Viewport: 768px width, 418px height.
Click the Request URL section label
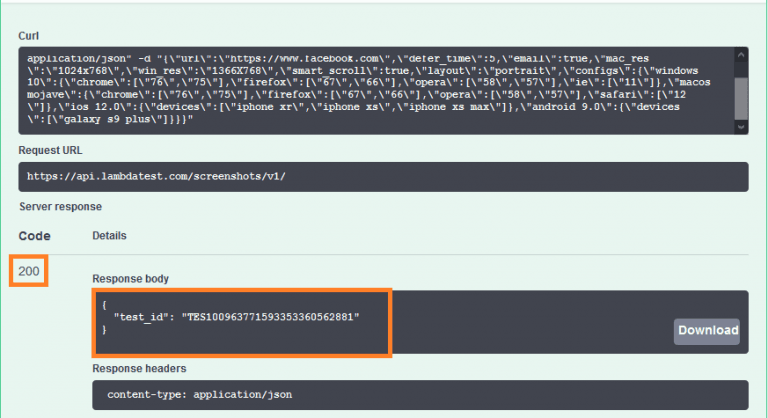click(x=52, y=151)
